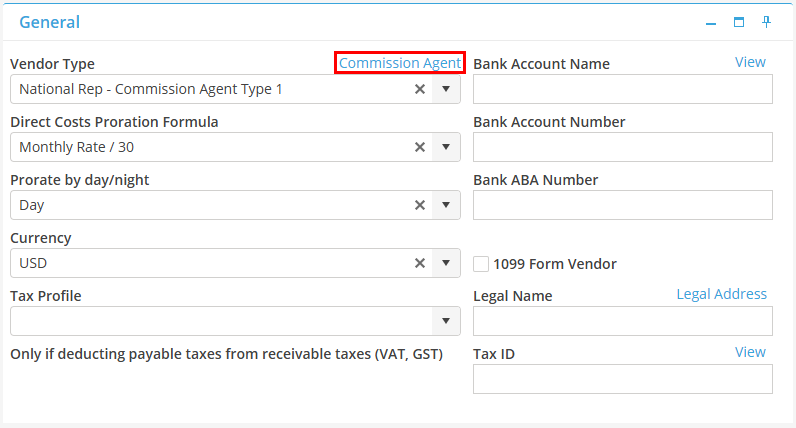Click the Commission Agent link
Screen dimensions: 796x428
(400, 63)
